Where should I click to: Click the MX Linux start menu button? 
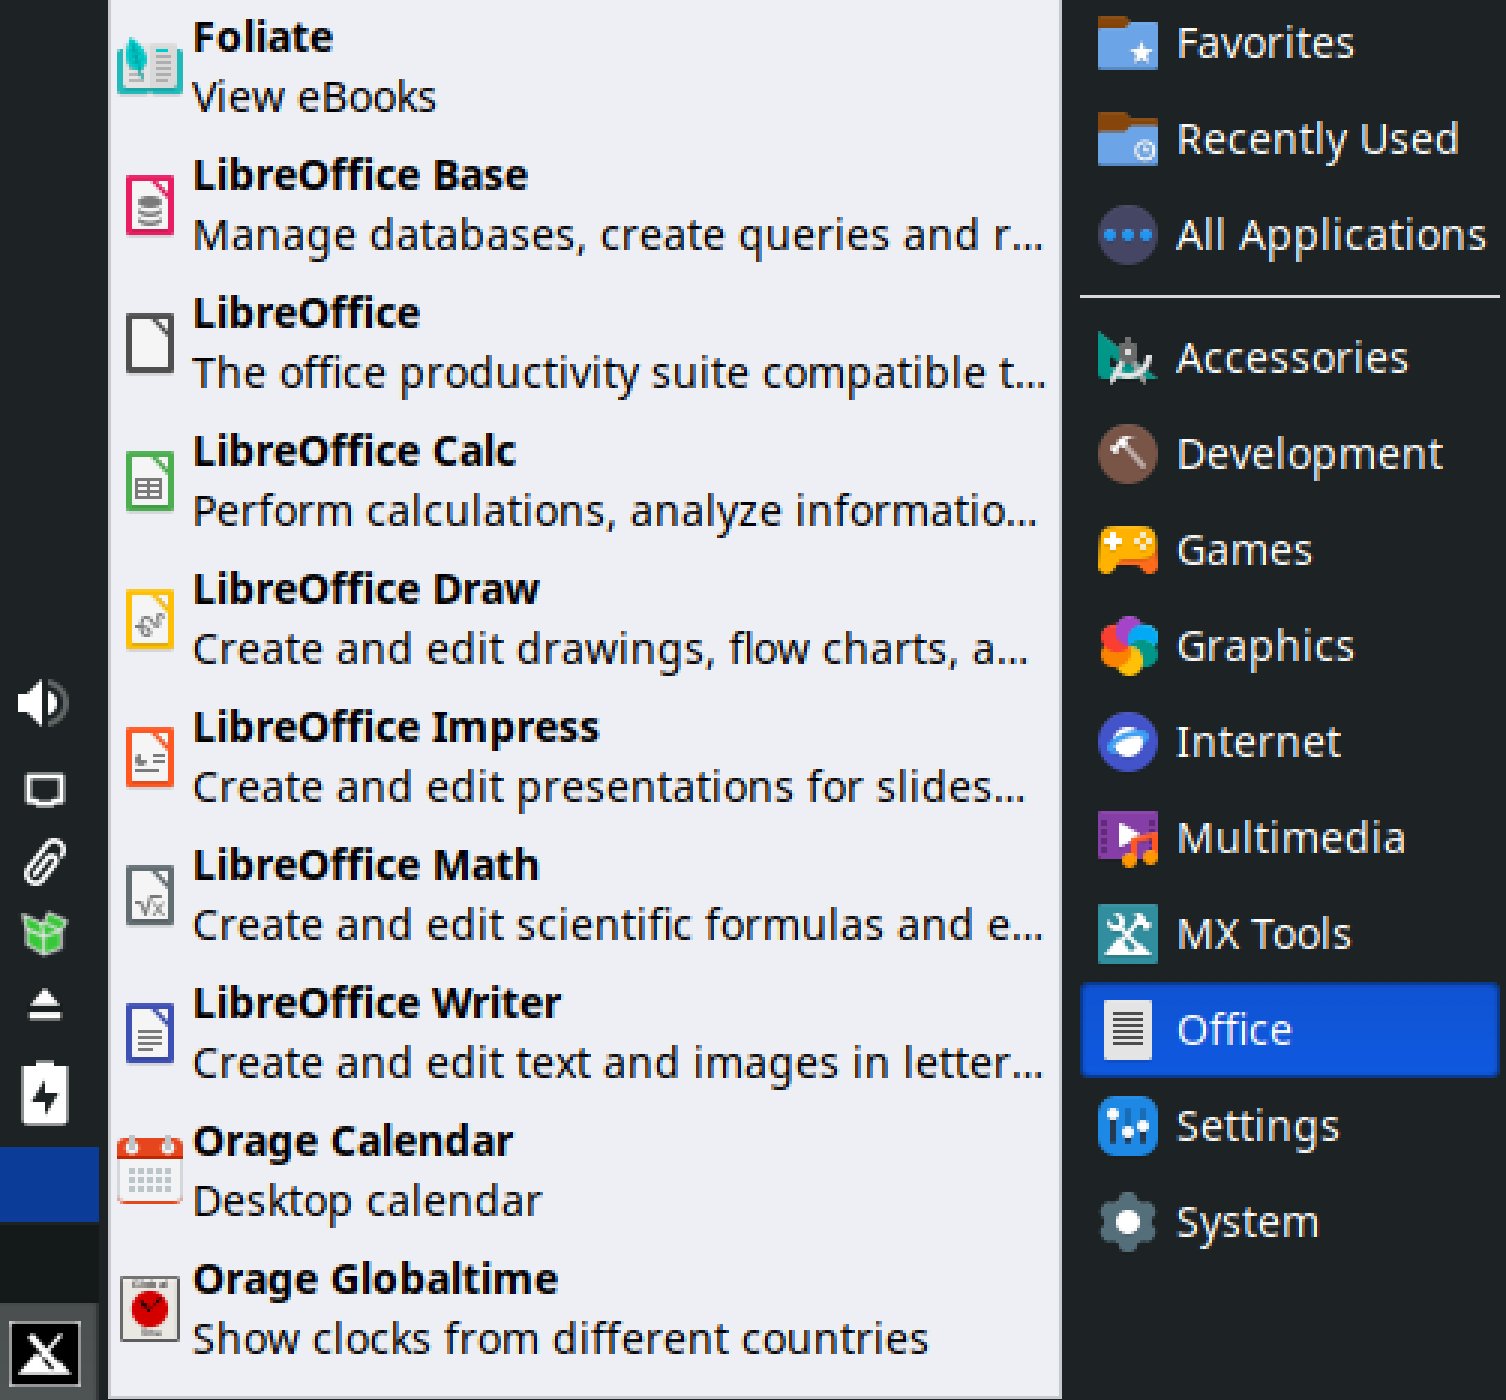coord(45,1353)
